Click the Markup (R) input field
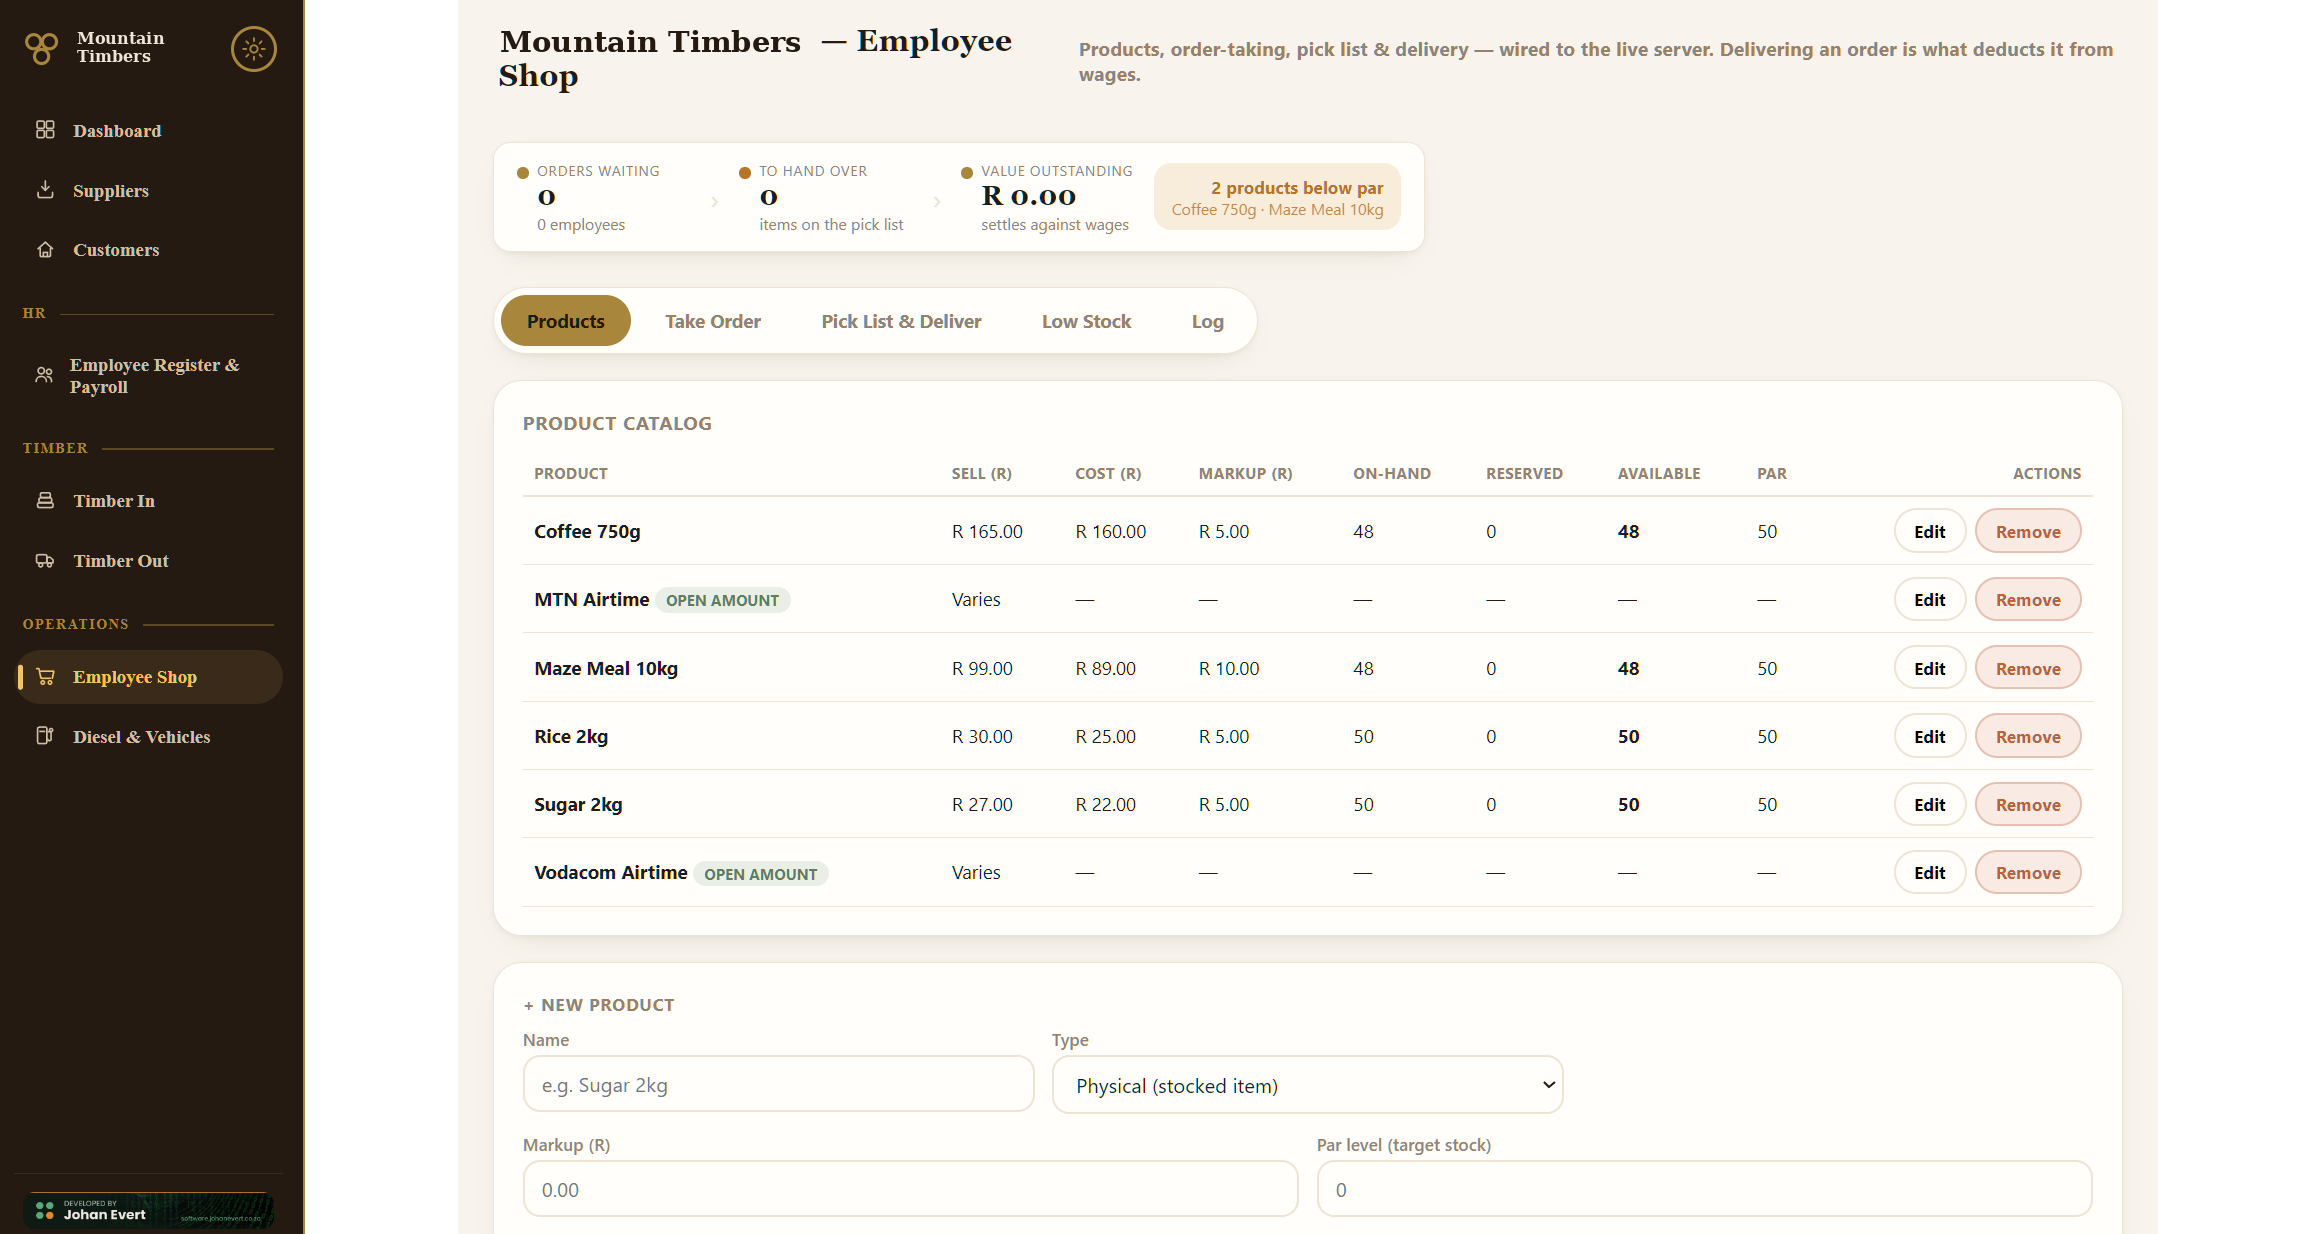 [x=910, y=1189]
